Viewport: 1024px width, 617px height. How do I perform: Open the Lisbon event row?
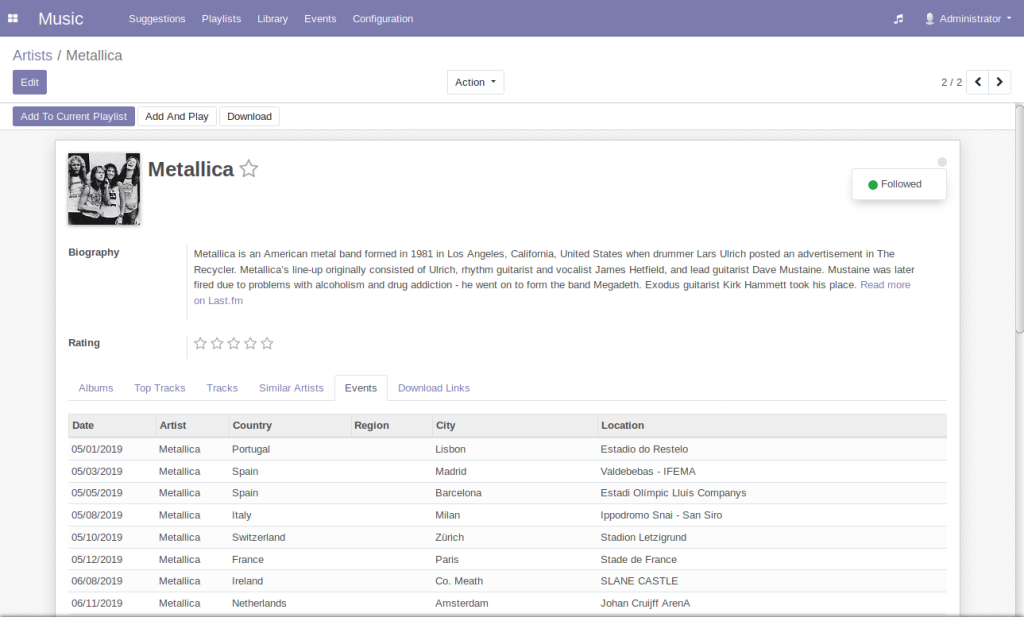(x=450, y=449)
